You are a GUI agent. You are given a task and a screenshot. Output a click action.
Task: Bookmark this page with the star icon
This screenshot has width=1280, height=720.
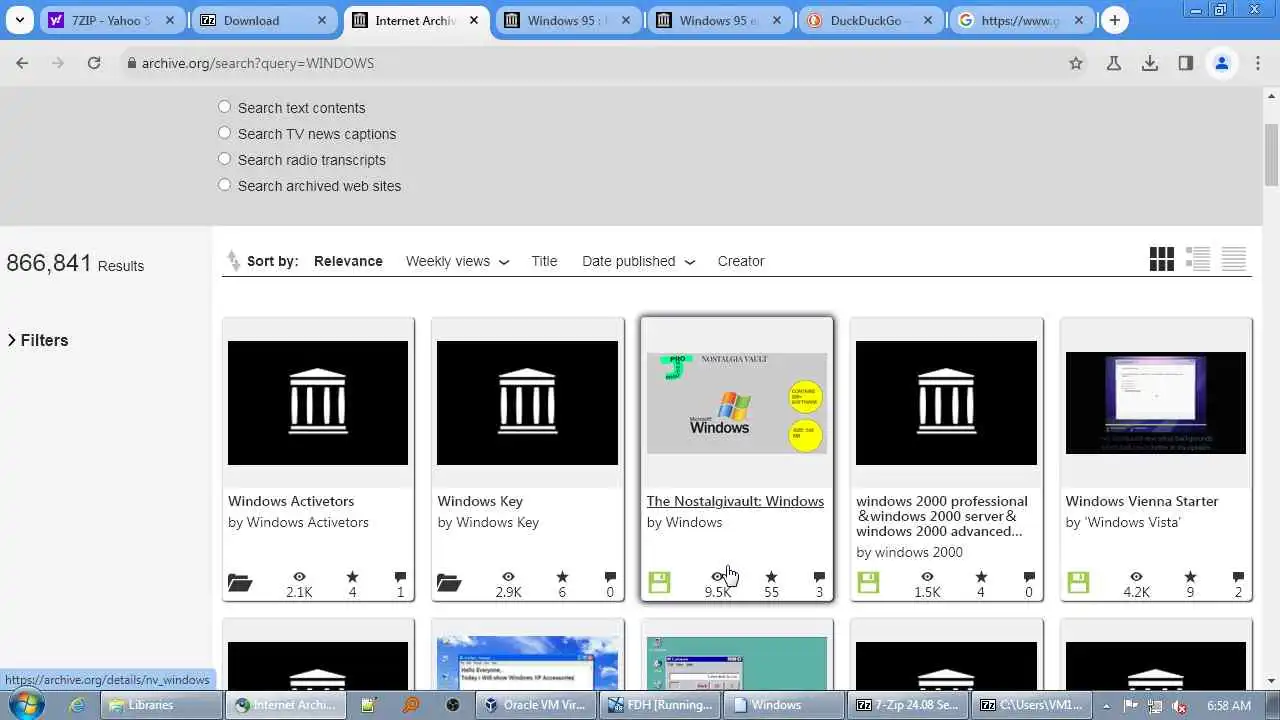click(x=1076, y=63)
